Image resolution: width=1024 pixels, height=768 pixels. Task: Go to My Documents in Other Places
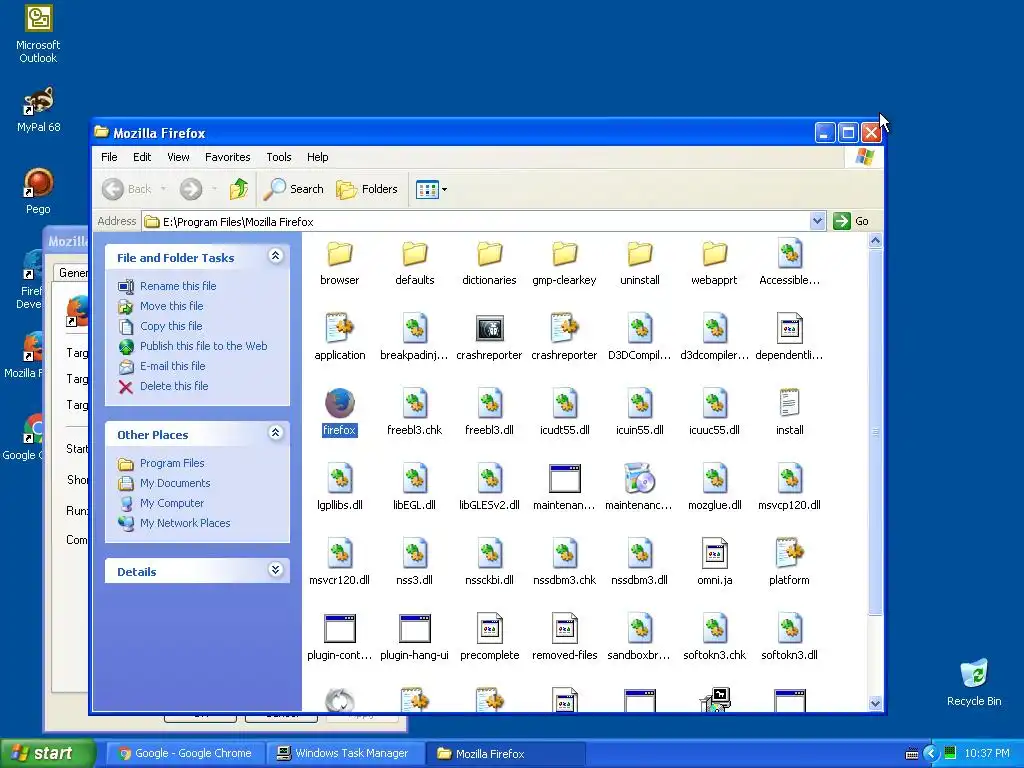(x=175, y=483)
